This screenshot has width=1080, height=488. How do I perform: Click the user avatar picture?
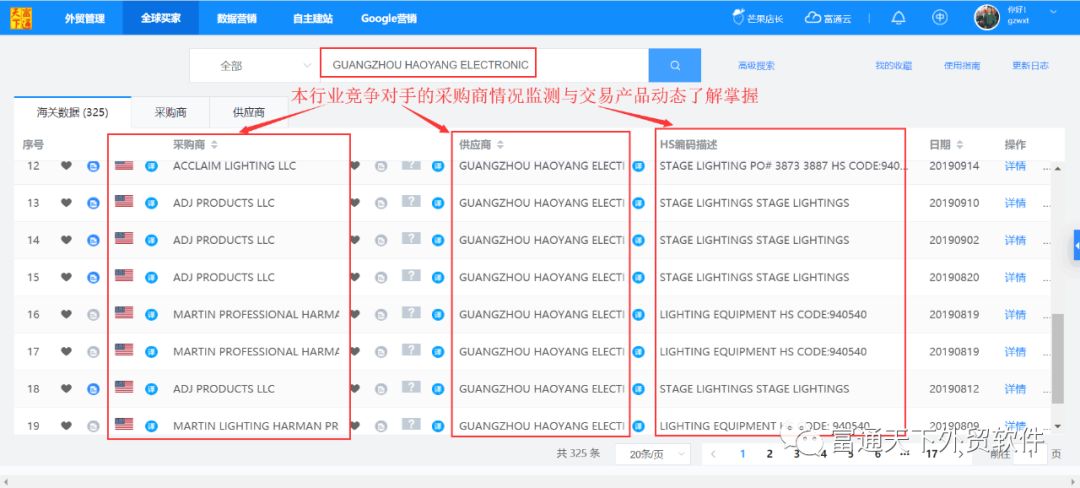click(x=986, y=17)
